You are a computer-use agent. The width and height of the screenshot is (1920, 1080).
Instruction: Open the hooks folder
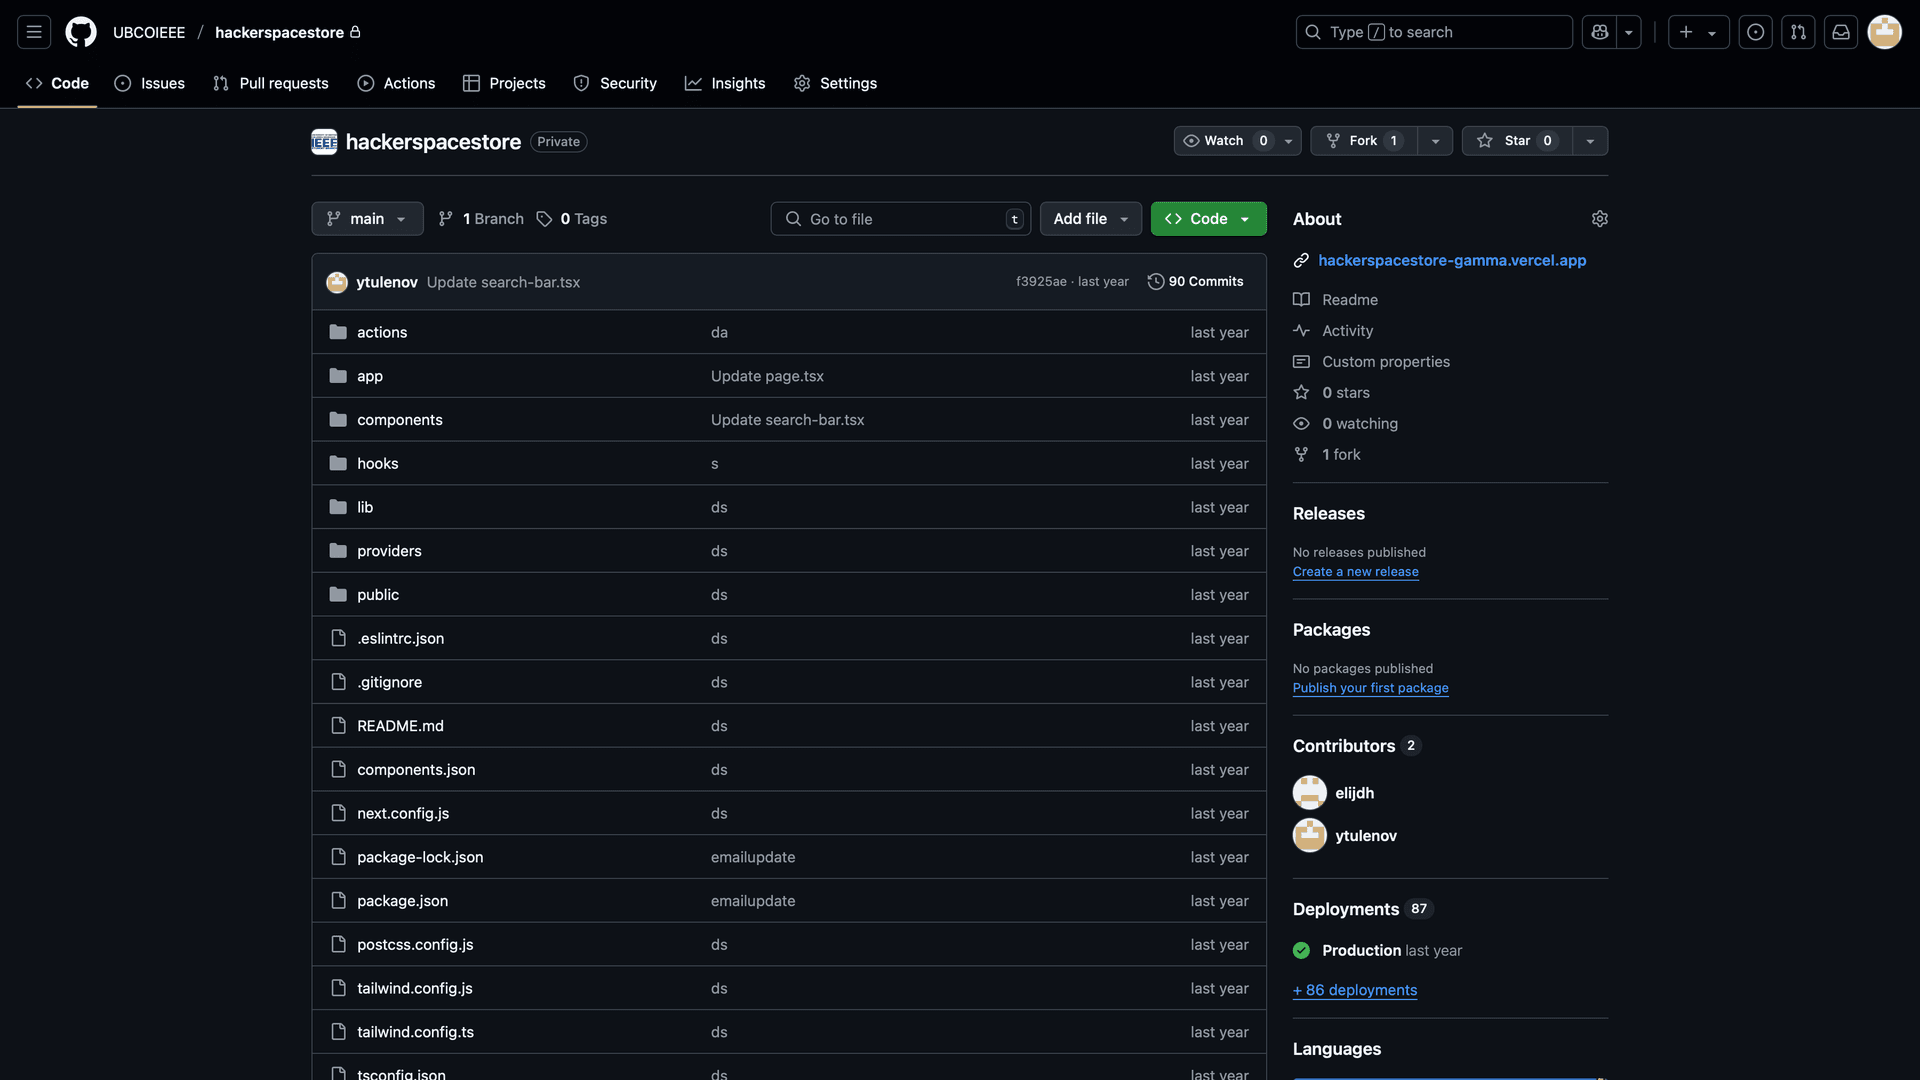[x=378, y=464]
